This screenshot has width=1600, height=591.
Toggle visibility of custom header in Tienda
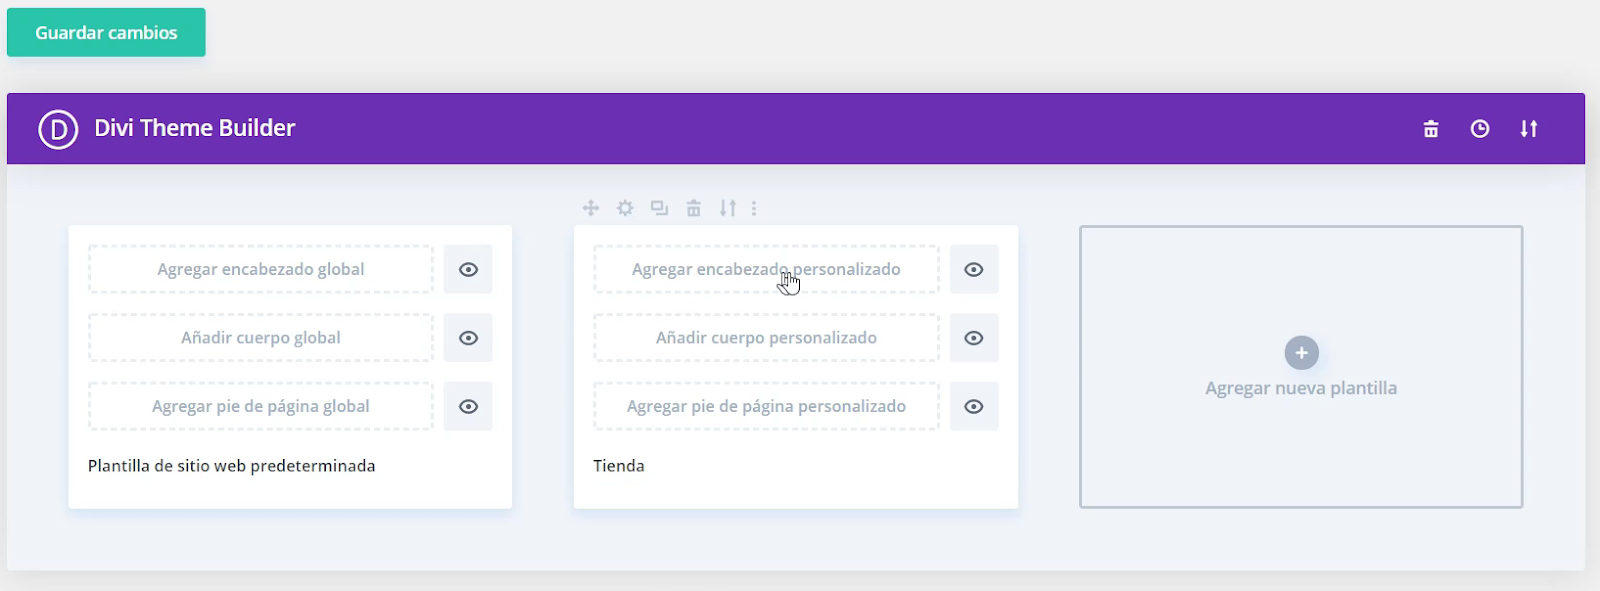click(x=974, y=270)
